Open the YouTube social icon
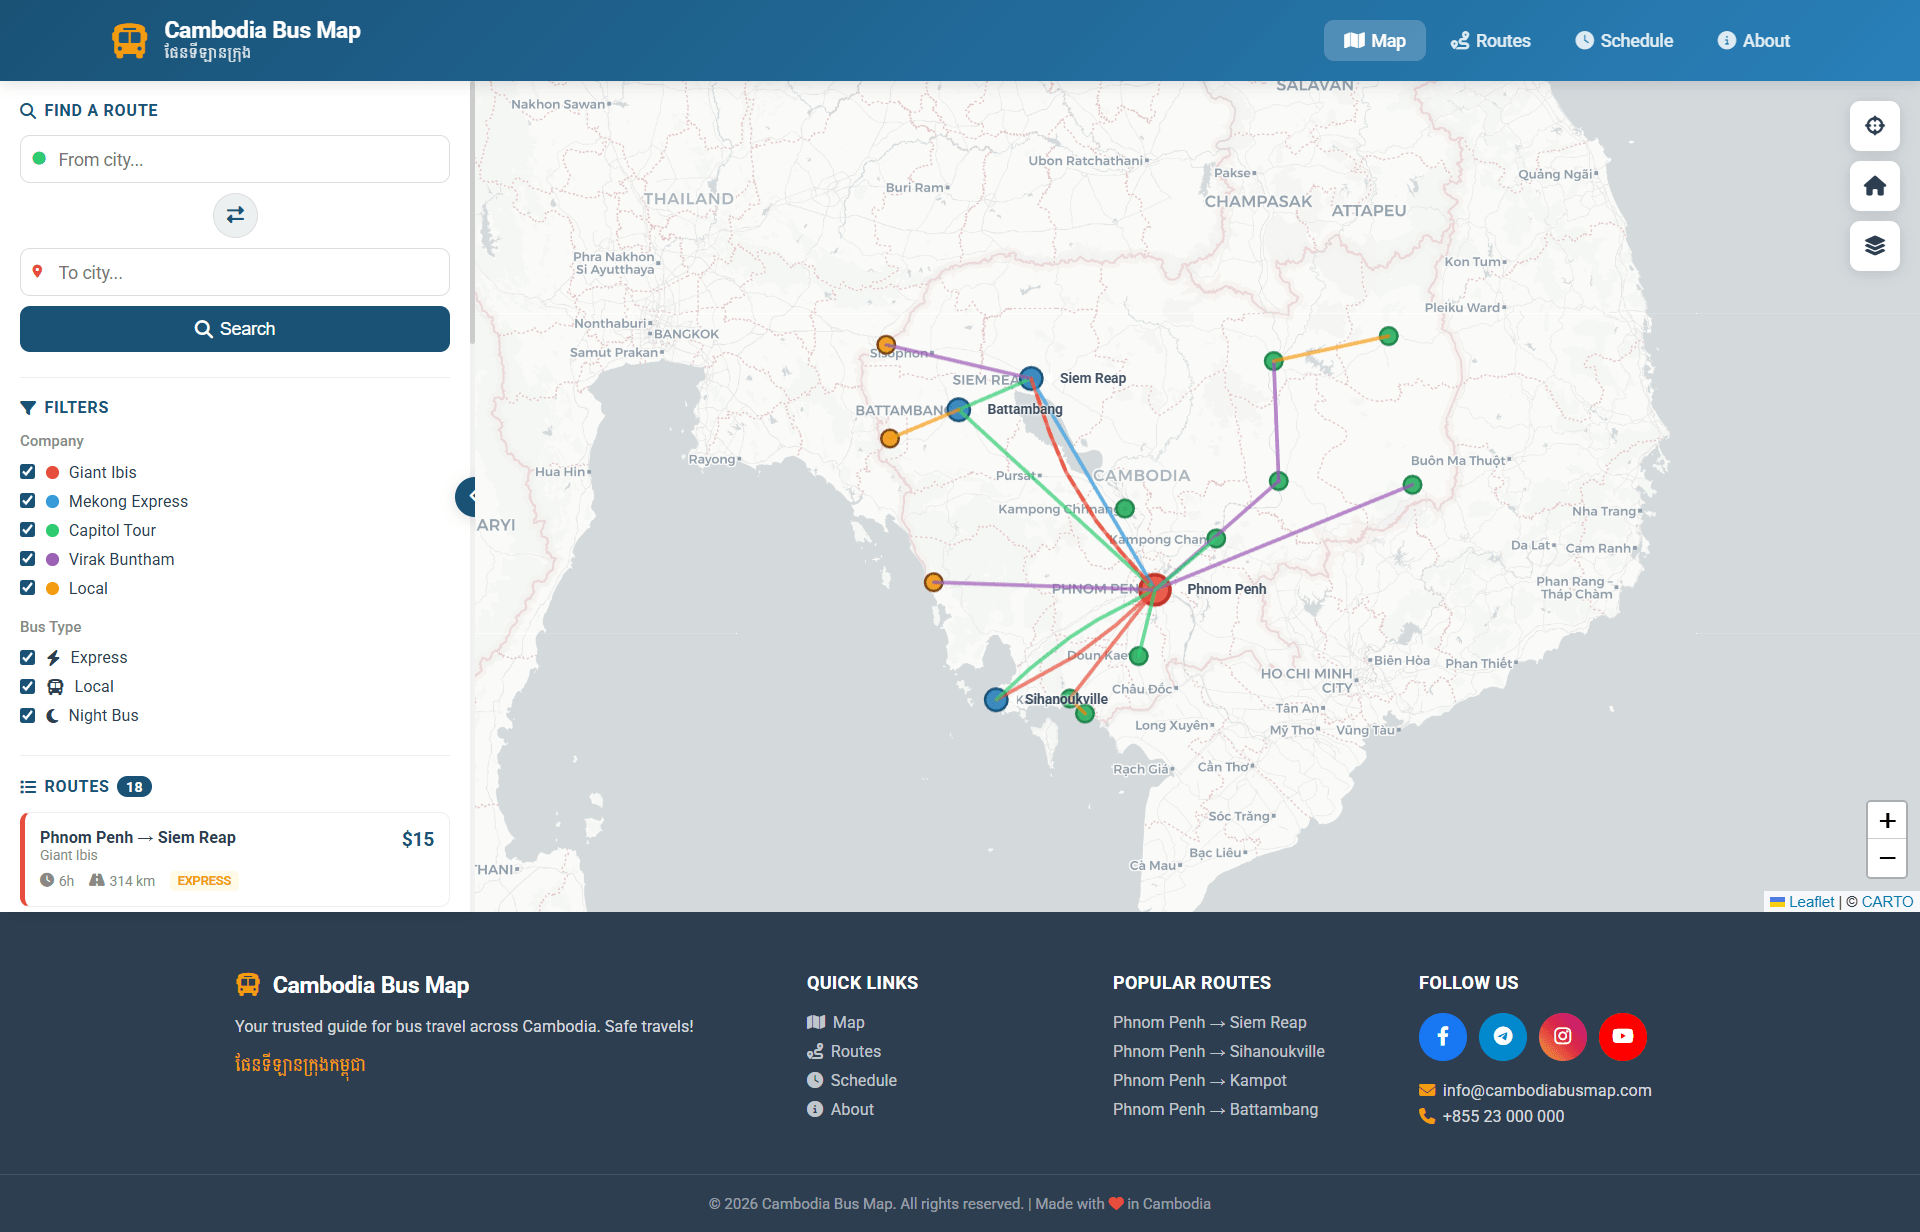The width and height of the screenshot is (1920, 1232). point(1623,1036)
